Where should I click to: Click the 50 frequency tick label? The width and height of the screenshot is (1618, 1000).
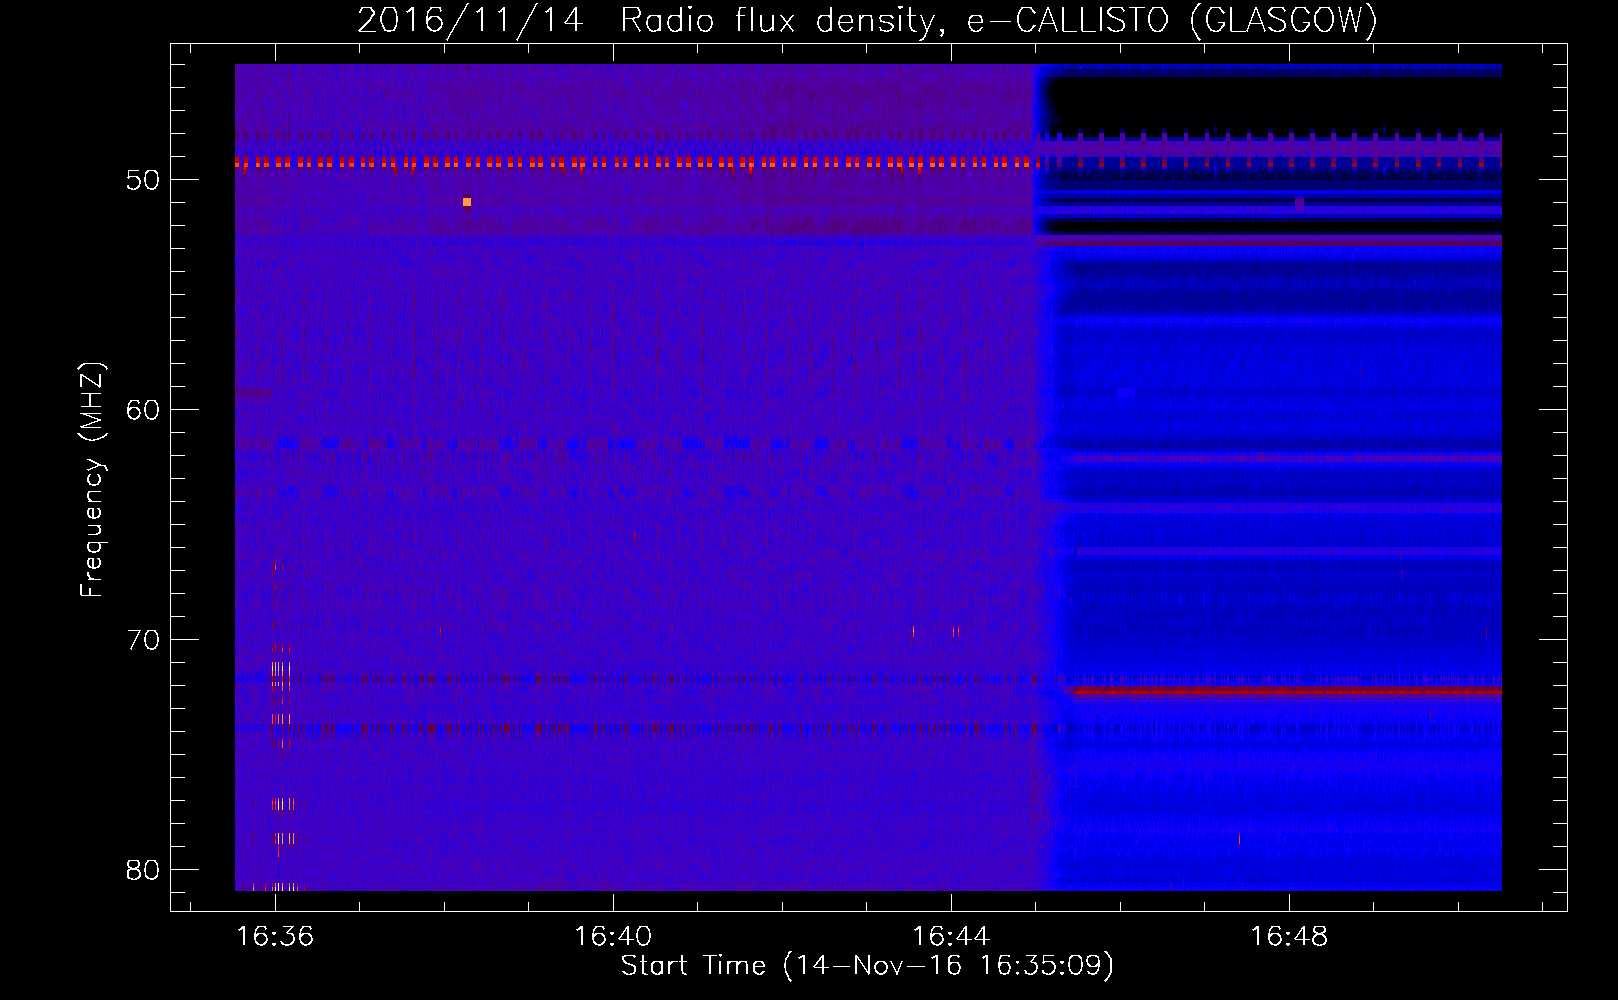(143, 180)
